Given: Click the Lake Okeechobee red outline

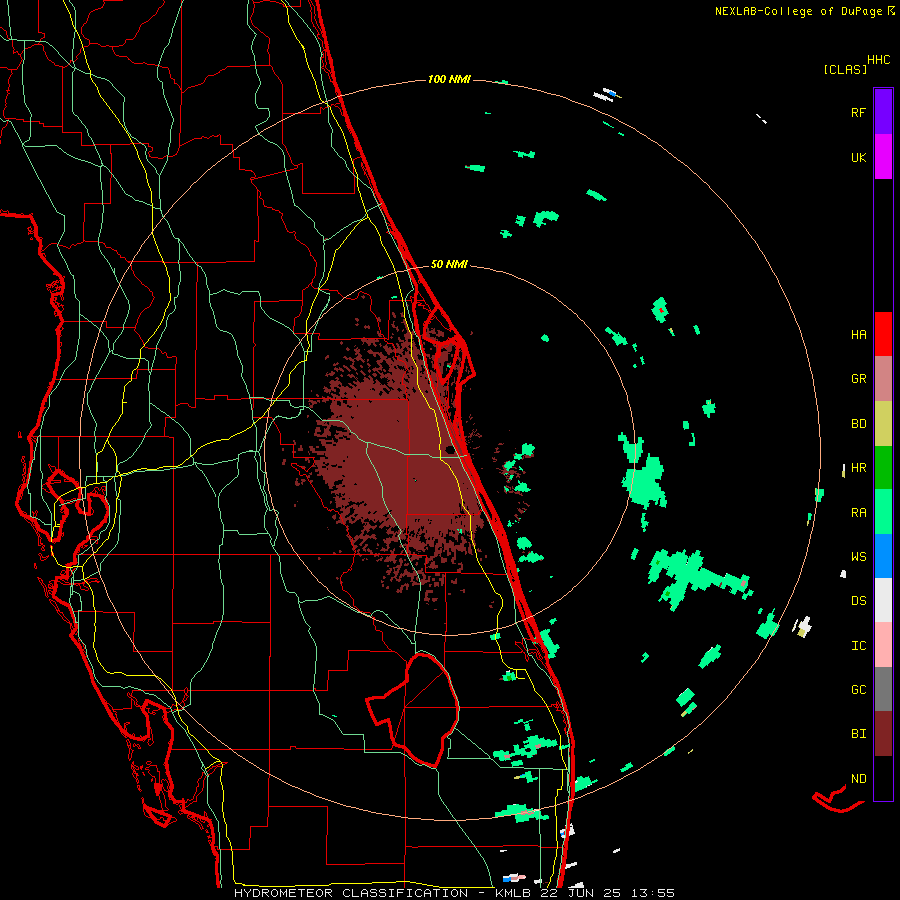Looking at the screenshot, I should (x=413, y=710).
